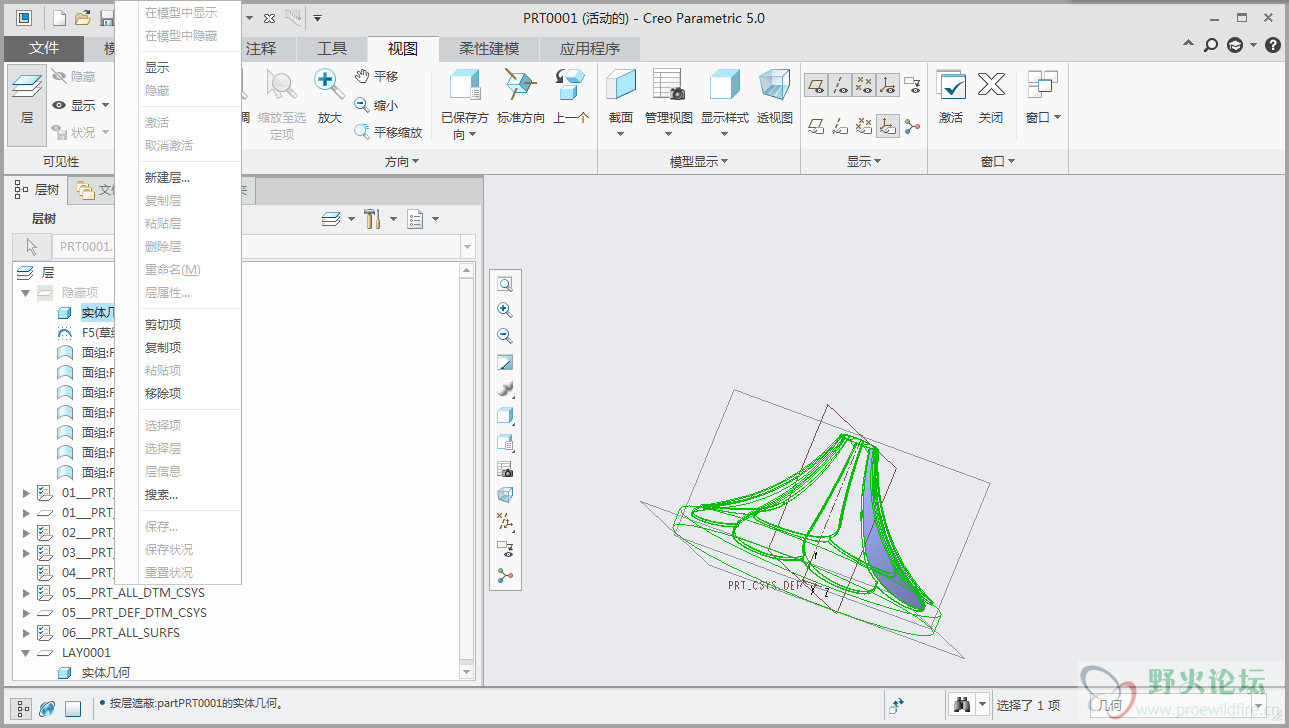
Task: Select the 平移缩放 tool
Action: (388, 132)
